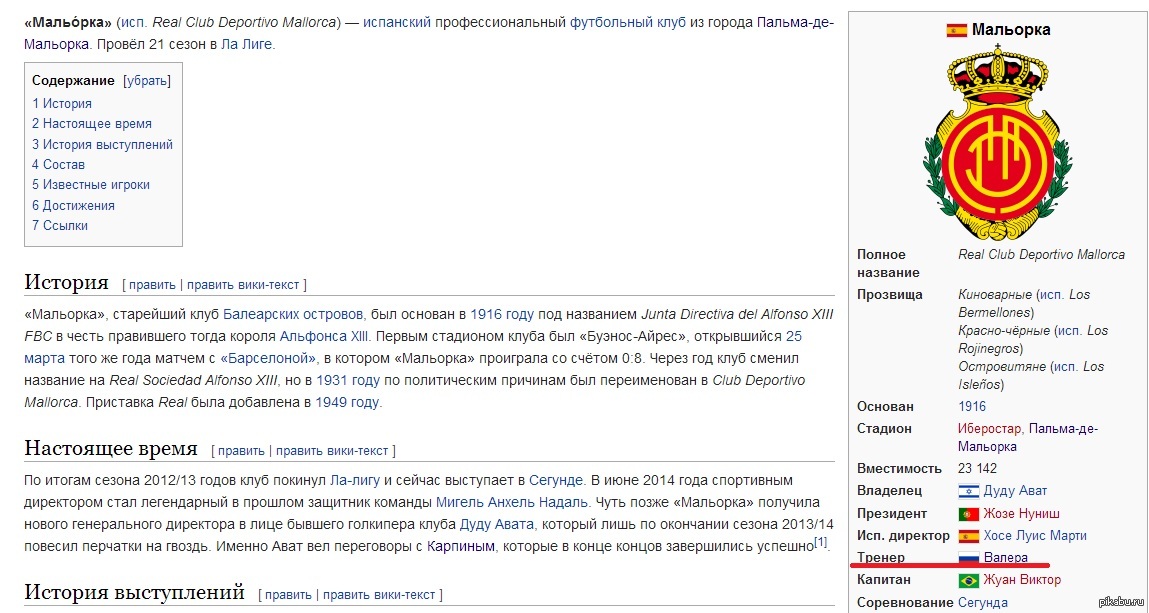The width and height of the screenshot is (1149, 613).
Task: Hide the contents box with убрать
Action: (x=147, y=81)
